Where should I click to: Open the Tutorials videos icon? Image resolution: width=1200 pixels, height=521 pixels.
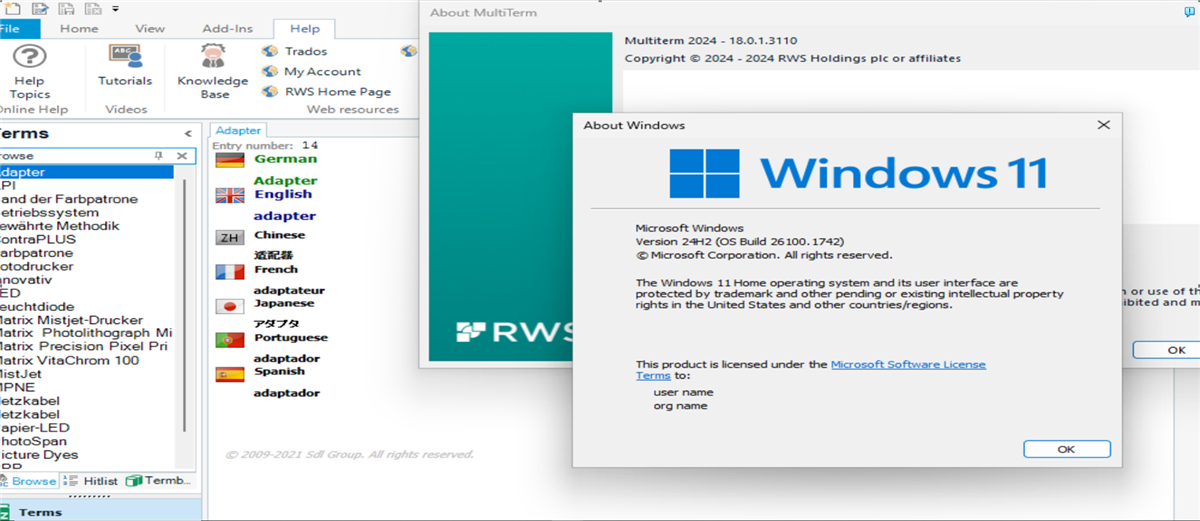point(125,56)
